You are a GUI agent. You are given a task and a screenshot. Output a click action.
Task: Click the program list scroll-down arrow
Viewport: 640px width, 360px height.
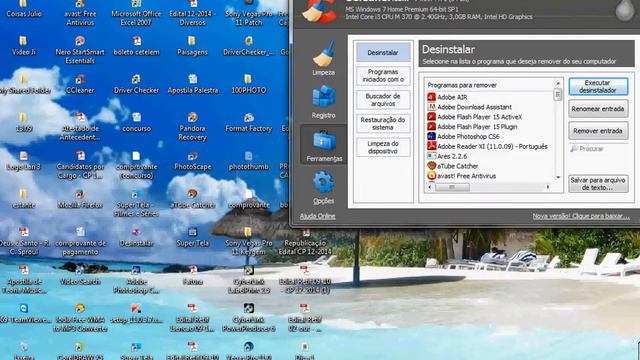point(558,178)
